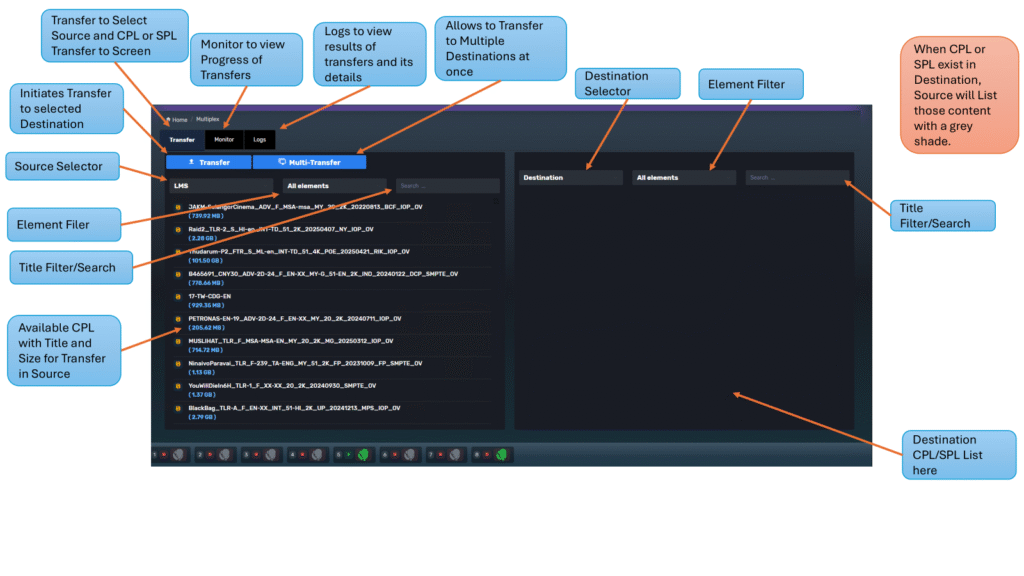Click the yellow icon beside the BlackBag_TLR-A CPL
Viewport: 1024px width, 576px height.
178,411
